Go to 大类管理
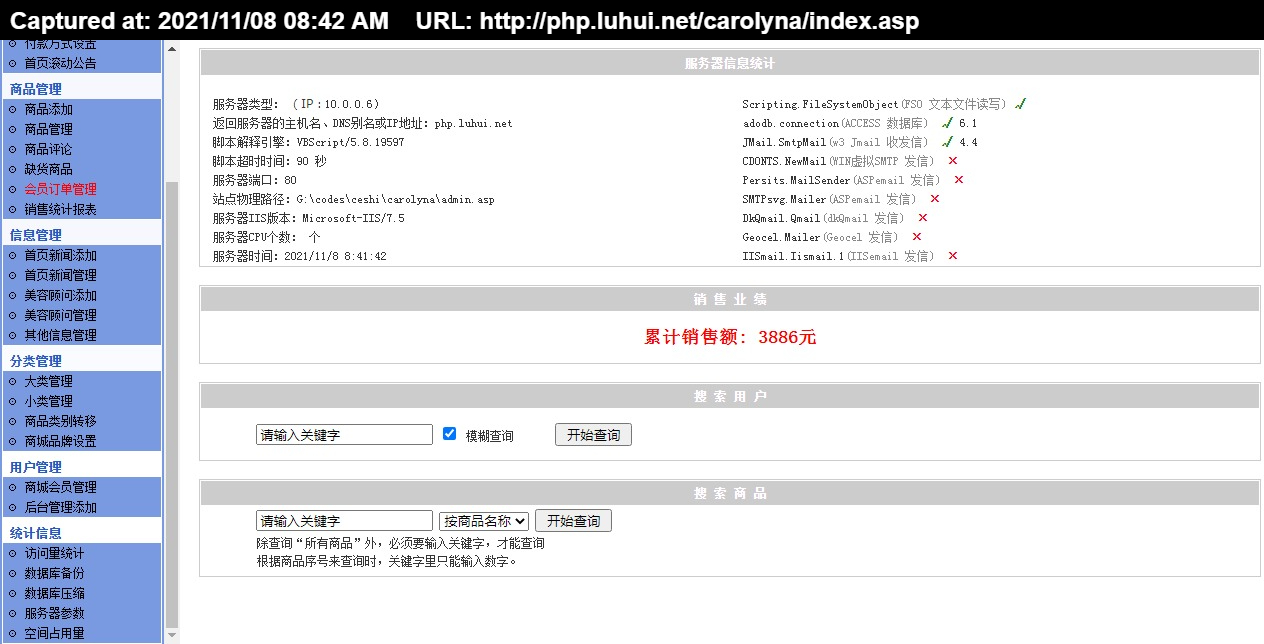 pyautogui.click(x=48, y=381)
